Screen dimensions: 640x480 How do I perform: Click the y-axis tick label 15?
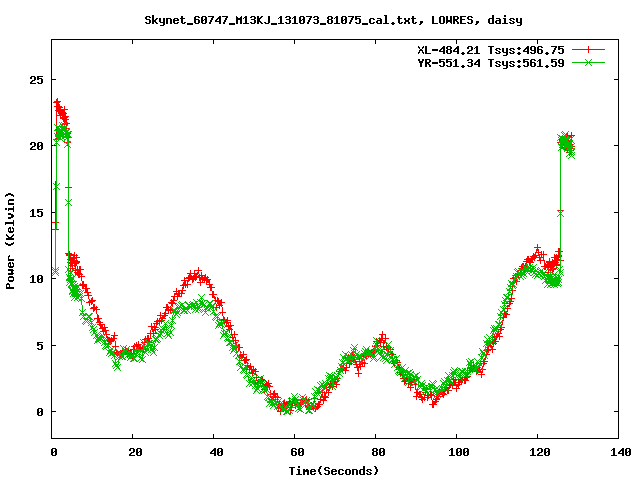pos(36,213)
